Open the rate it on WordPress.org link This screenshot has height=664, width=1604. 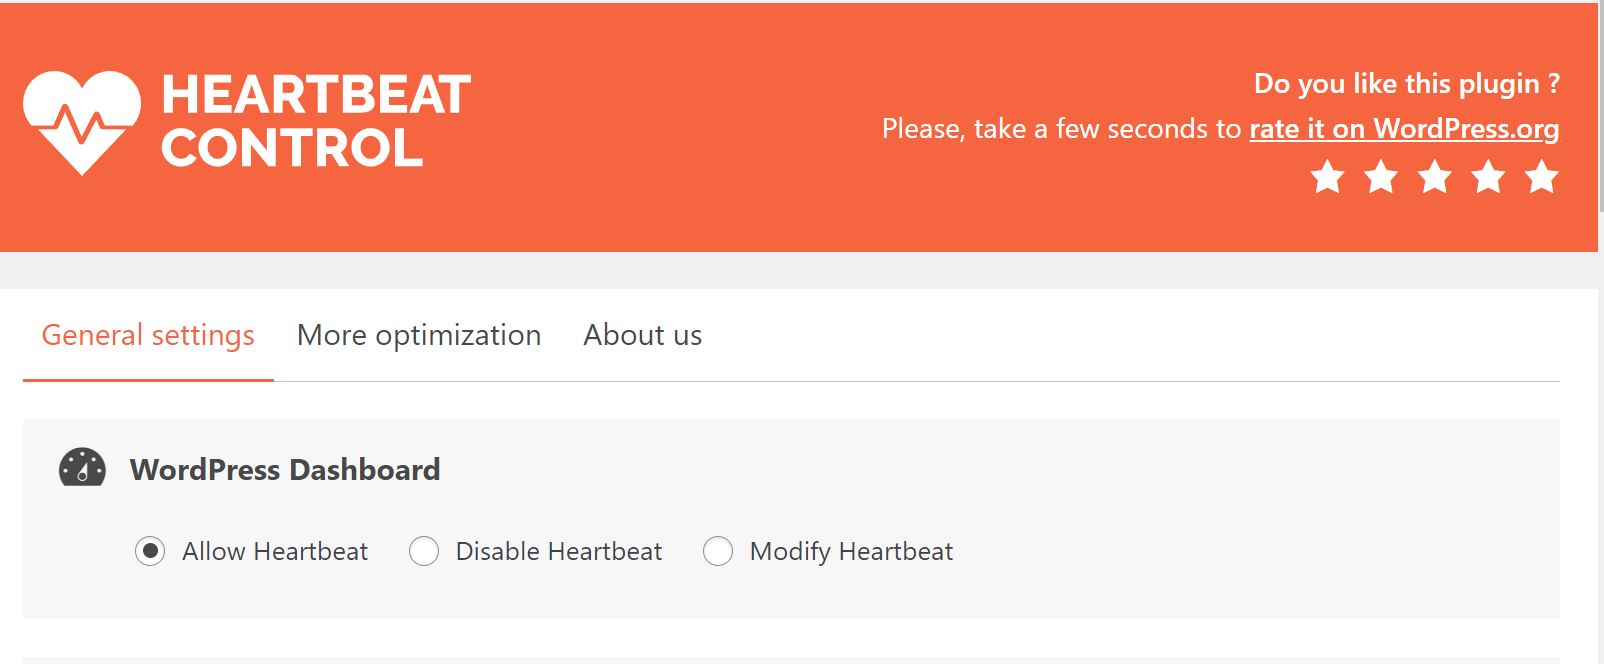pos(1404,128)
